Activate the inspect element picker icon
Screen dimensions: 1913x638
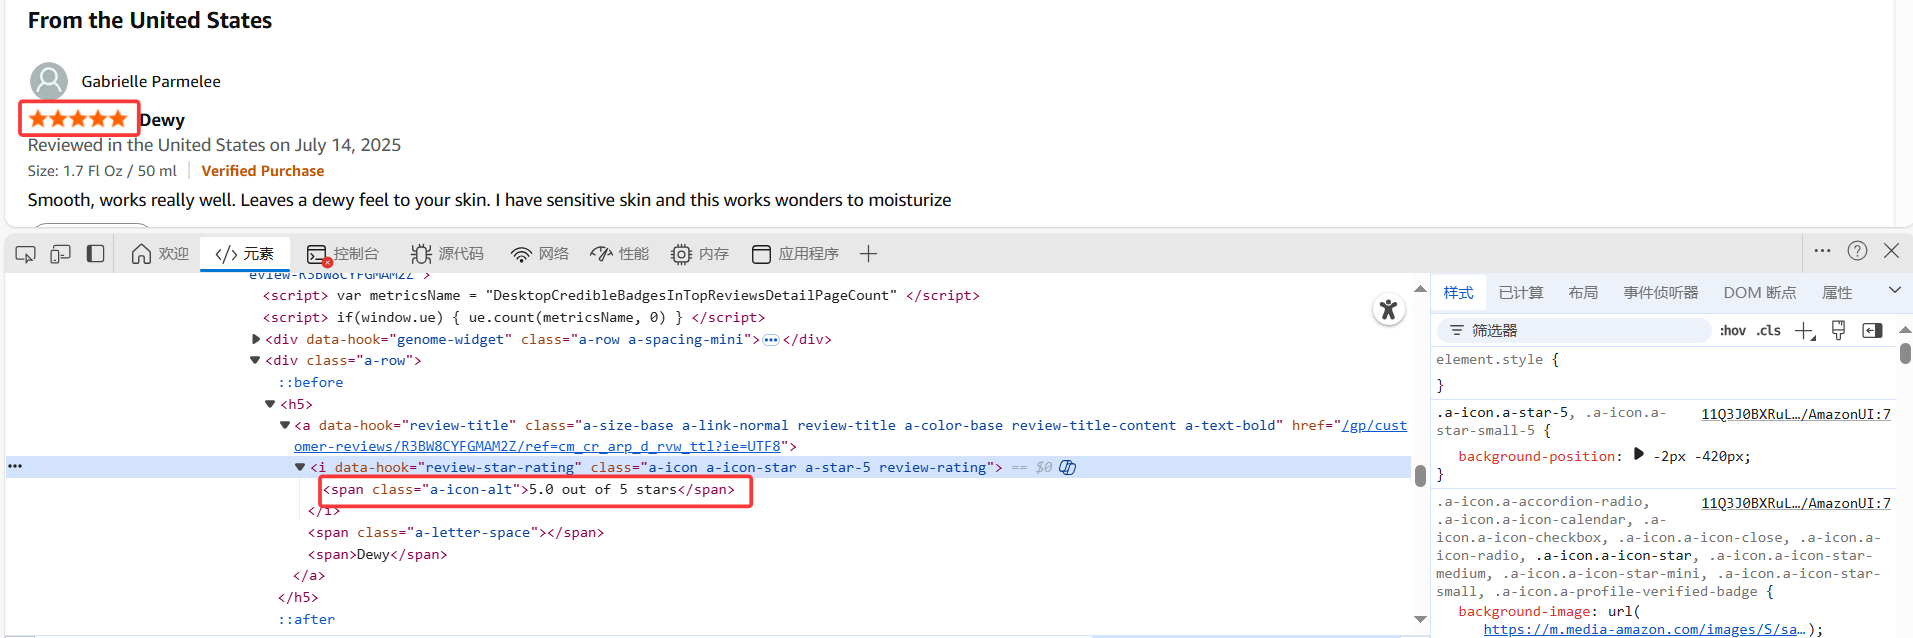pos(25,254)
